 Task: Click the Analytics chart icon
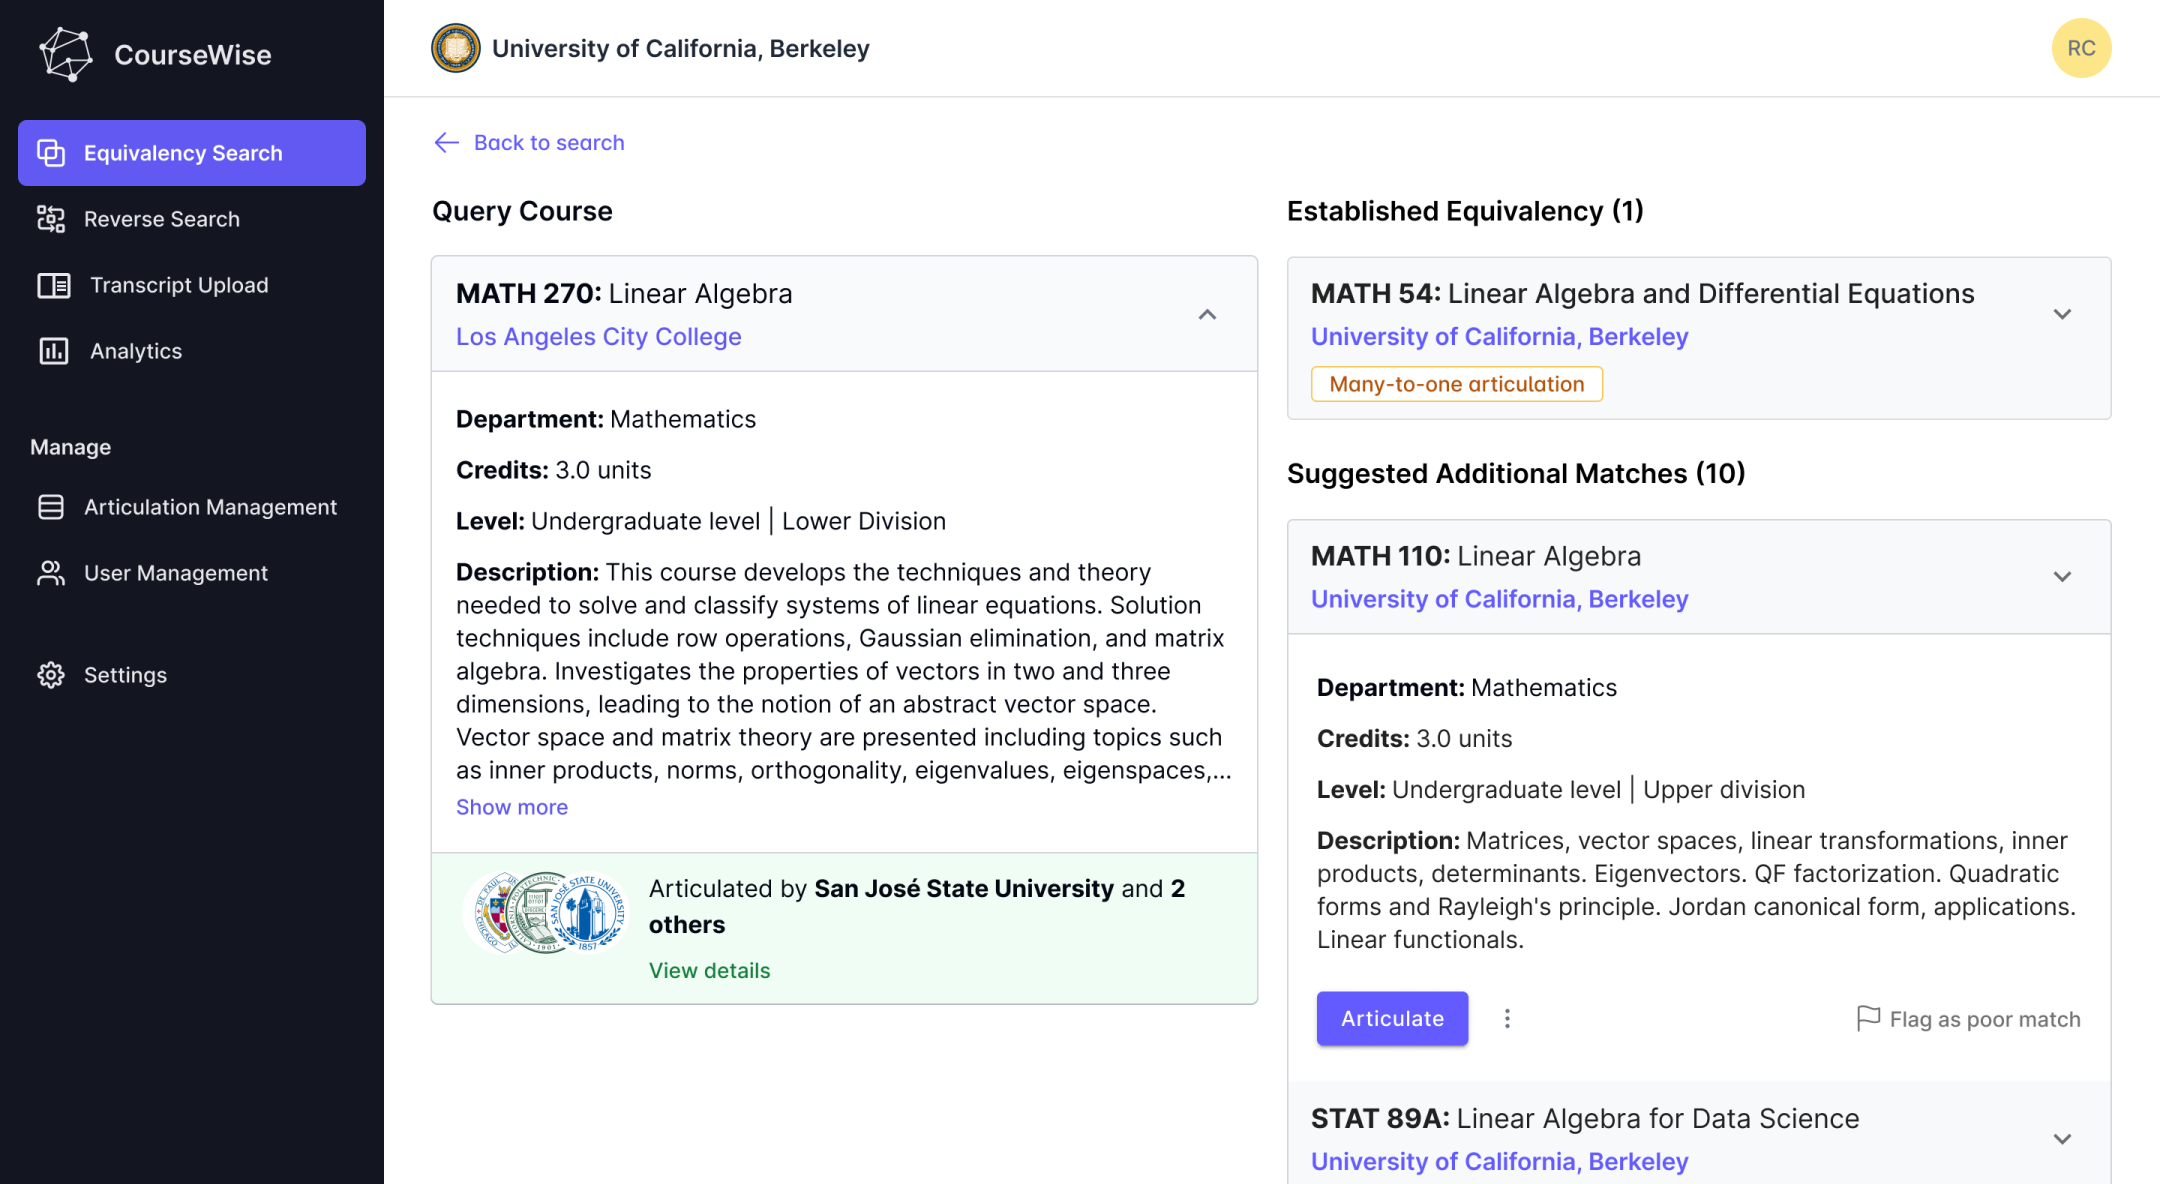pyautogui.click(x=54, y=351)
